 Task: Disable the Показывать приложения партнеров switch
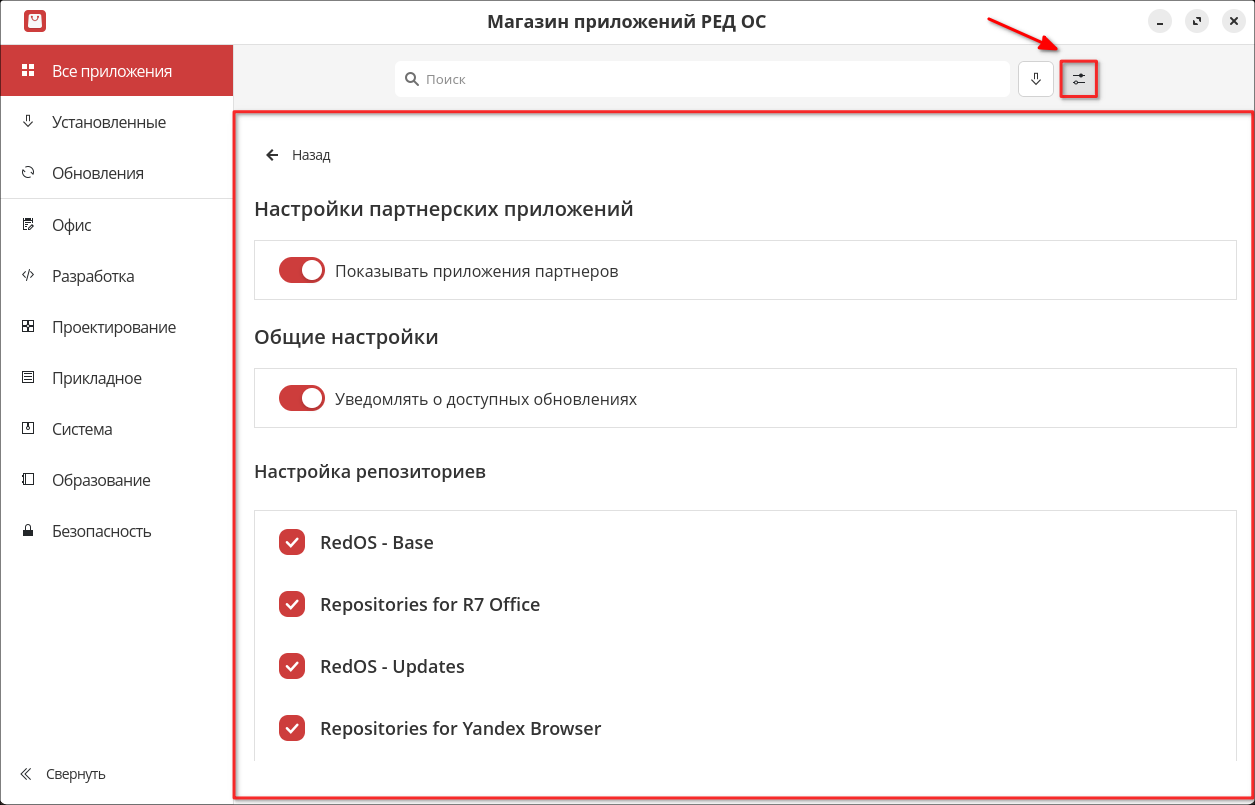pos(302,271)
